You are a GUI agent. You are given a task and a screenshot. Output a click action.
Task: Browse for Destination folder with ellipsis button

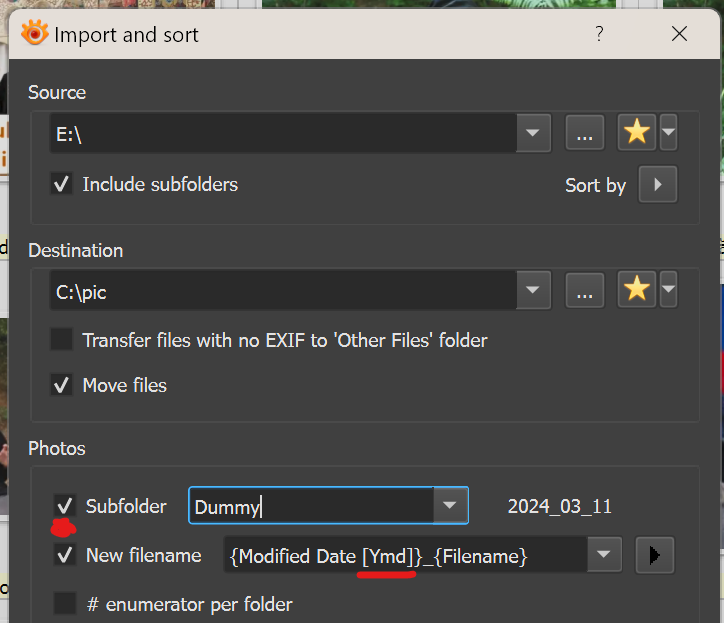click(x=585, y=290)
